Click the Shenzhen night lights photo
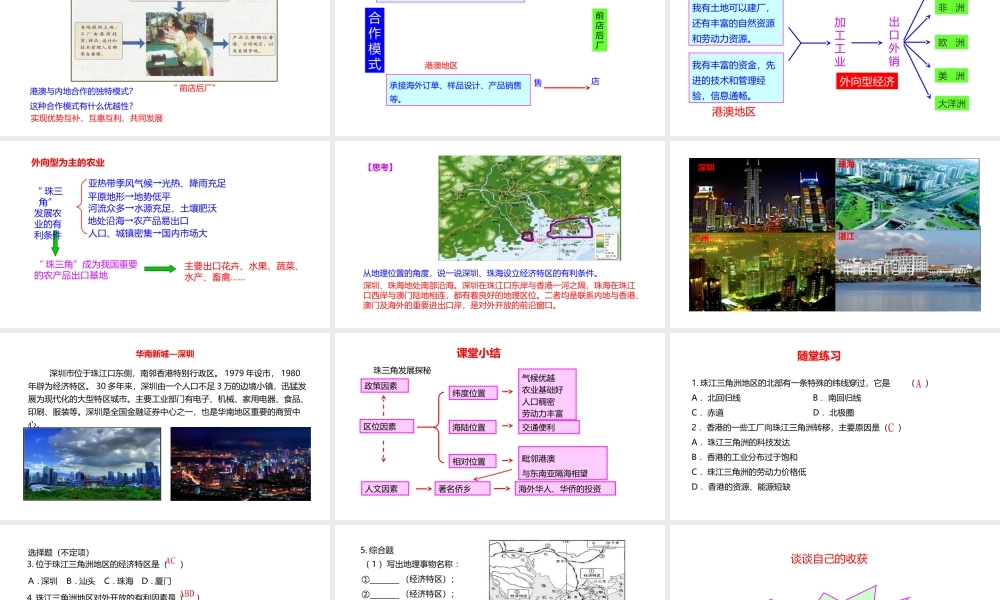The width and height of the screenshot is (1000, 600). tap(240, 464)
